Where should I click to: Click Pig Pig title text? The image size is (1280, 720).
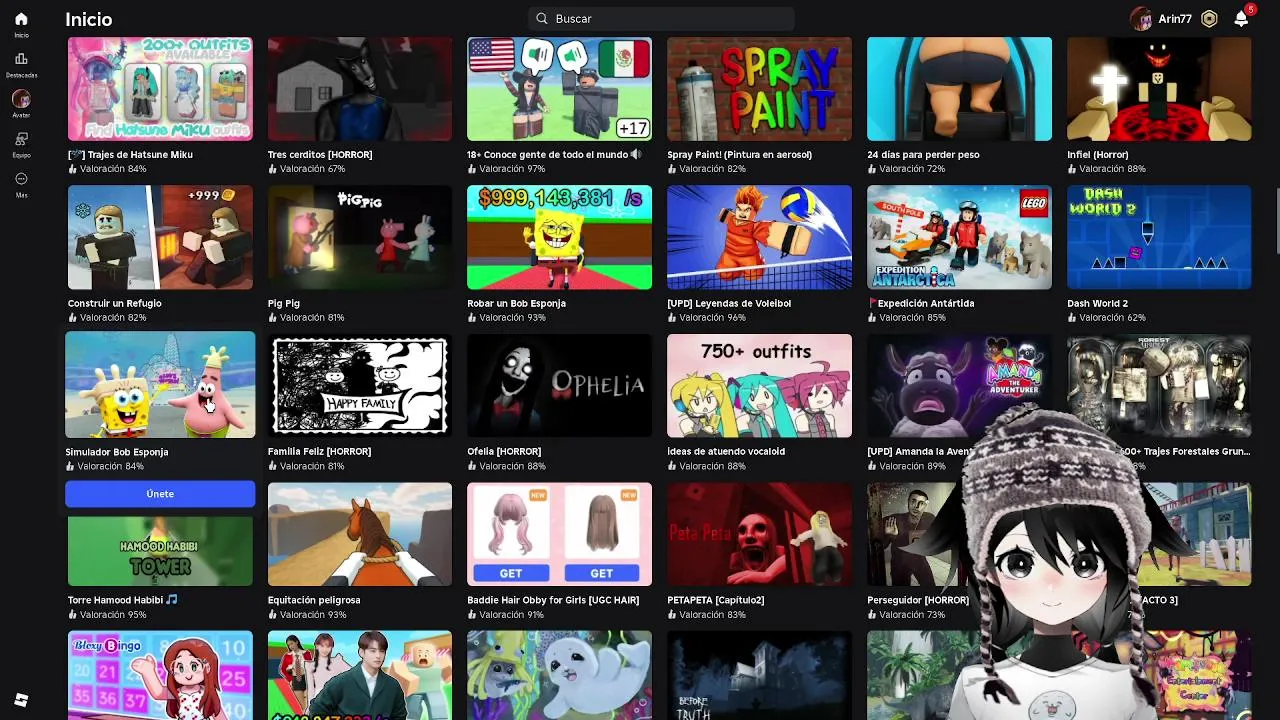tap(284, 303)
